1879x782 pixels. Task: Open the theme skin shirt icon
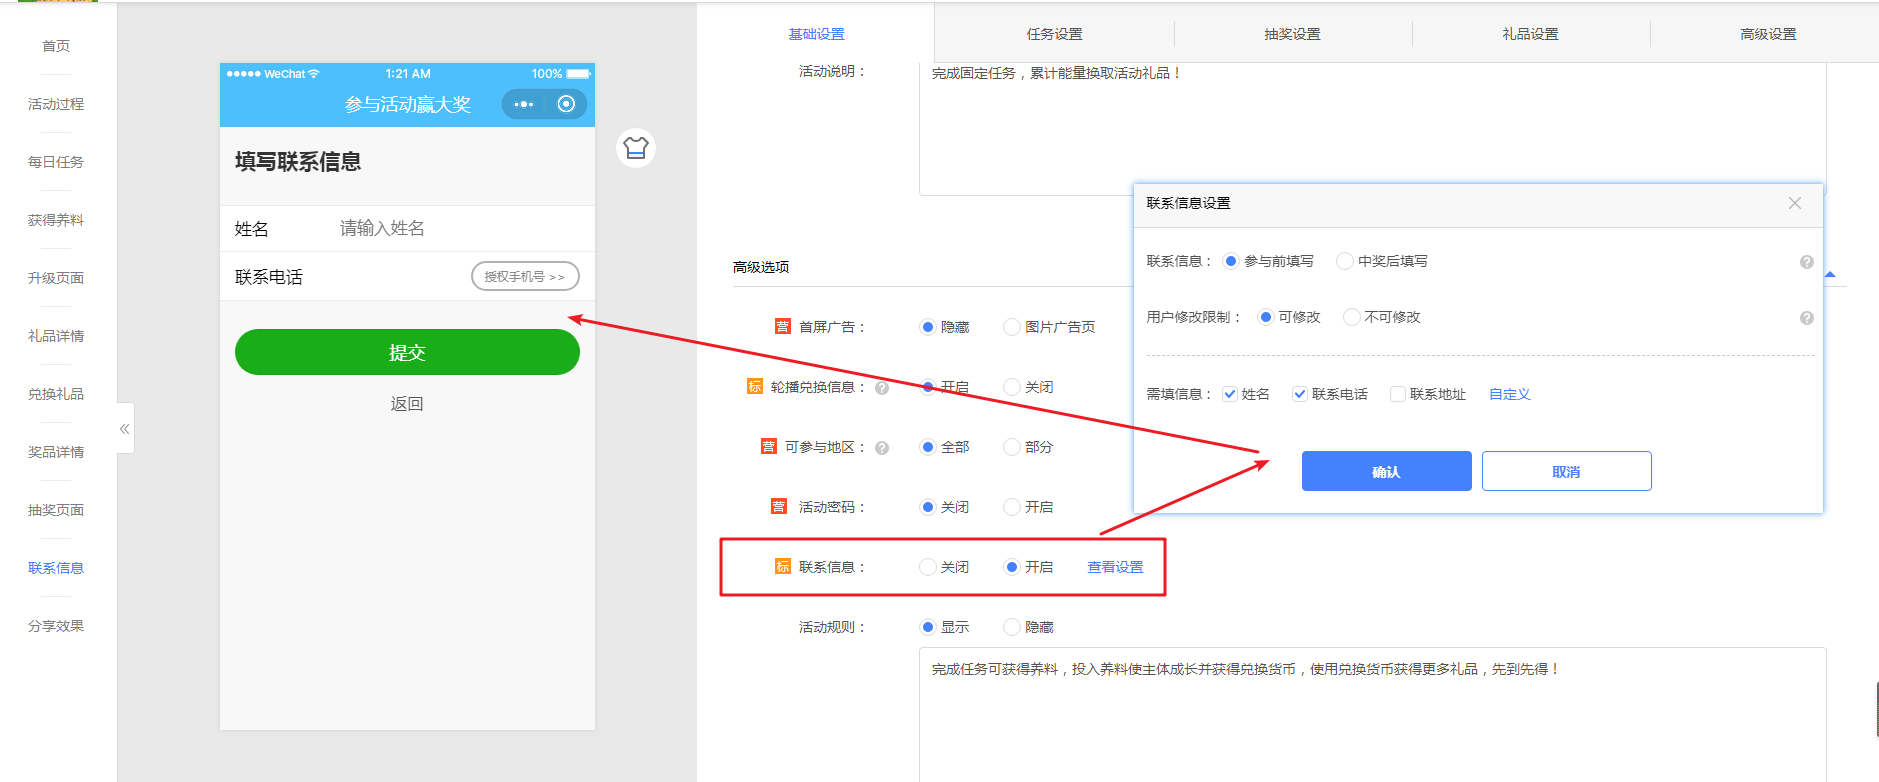coord(636,148)
